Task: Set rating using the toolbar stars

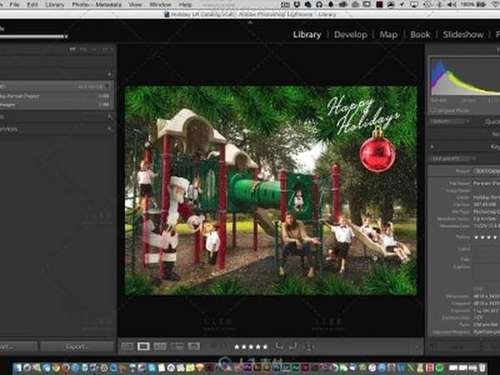Action: point(251,347)
